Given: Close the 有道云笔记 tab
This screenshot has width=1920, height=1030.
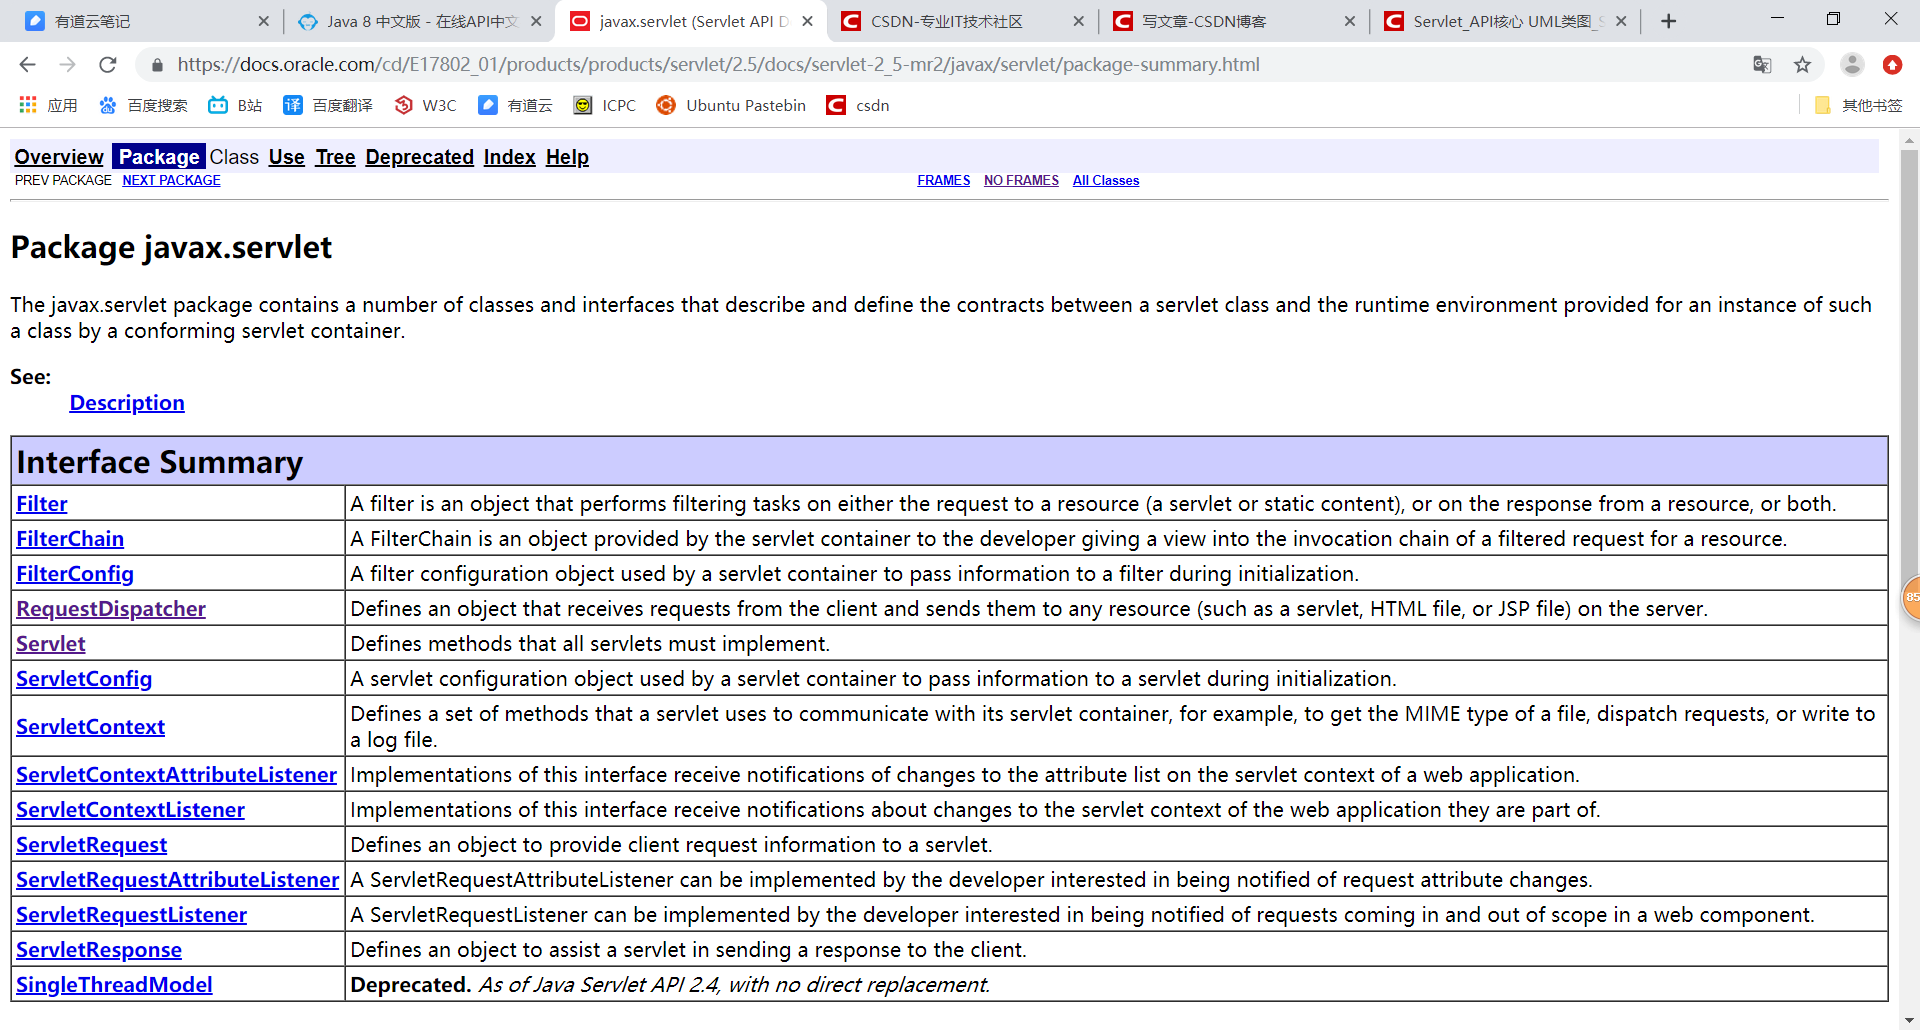Looking at the screenshot, I should pos(263,21).
